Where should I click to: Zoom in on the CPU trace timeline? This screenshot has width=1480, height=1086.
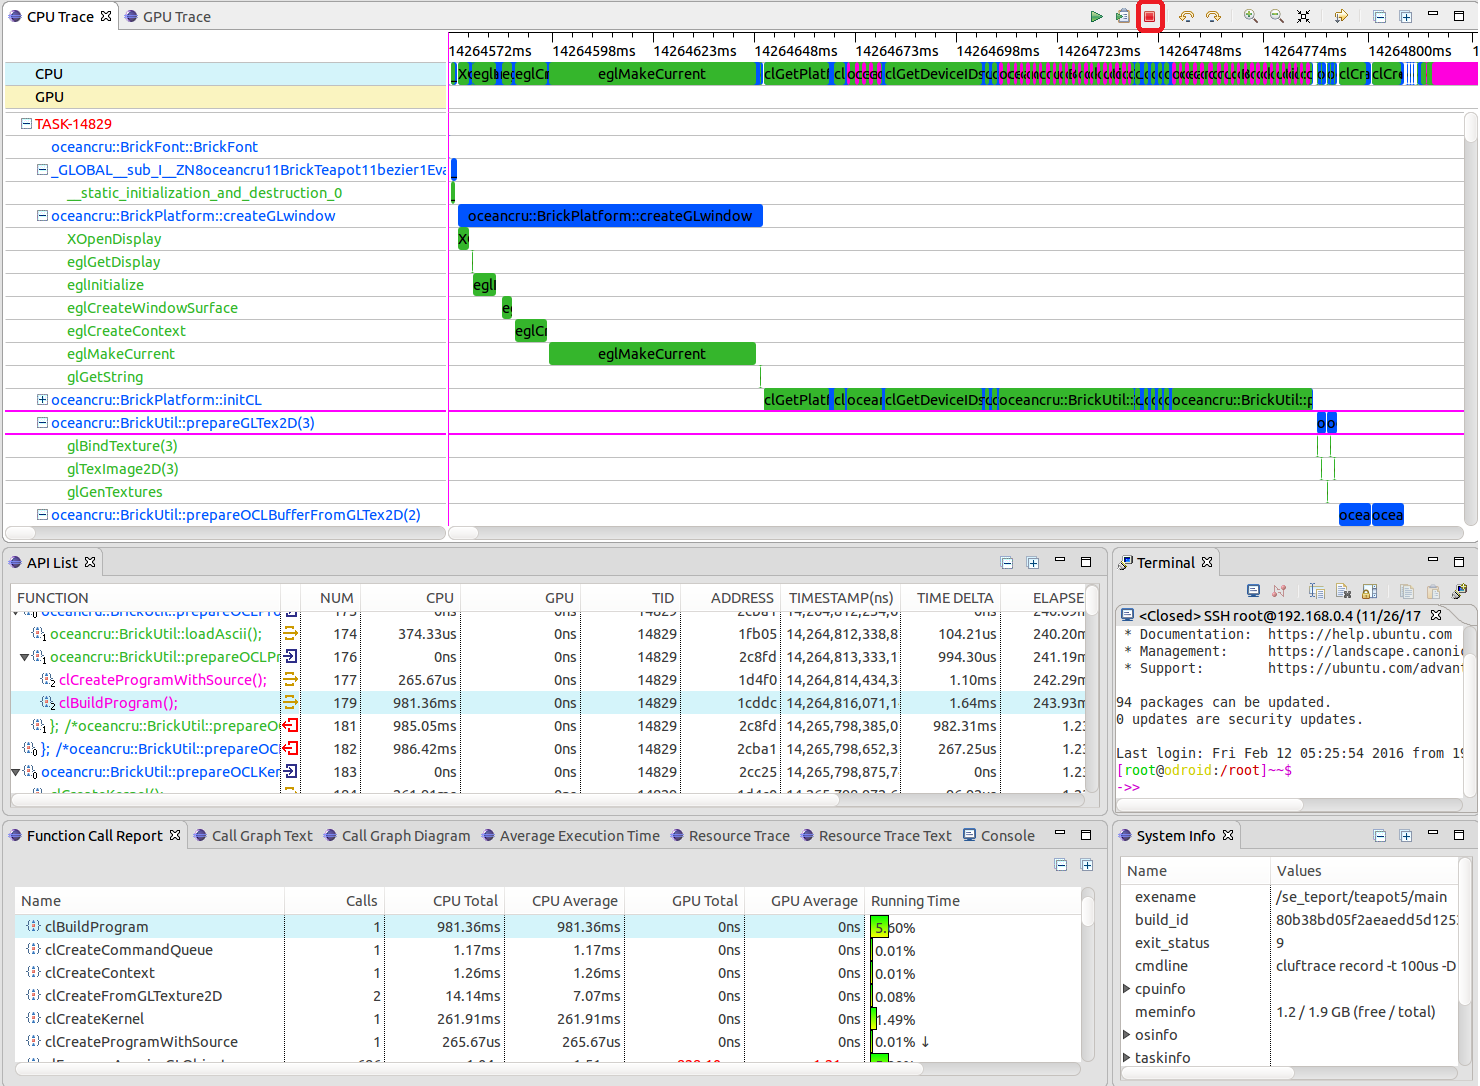pyautogui.click(x=1250, y=16)
